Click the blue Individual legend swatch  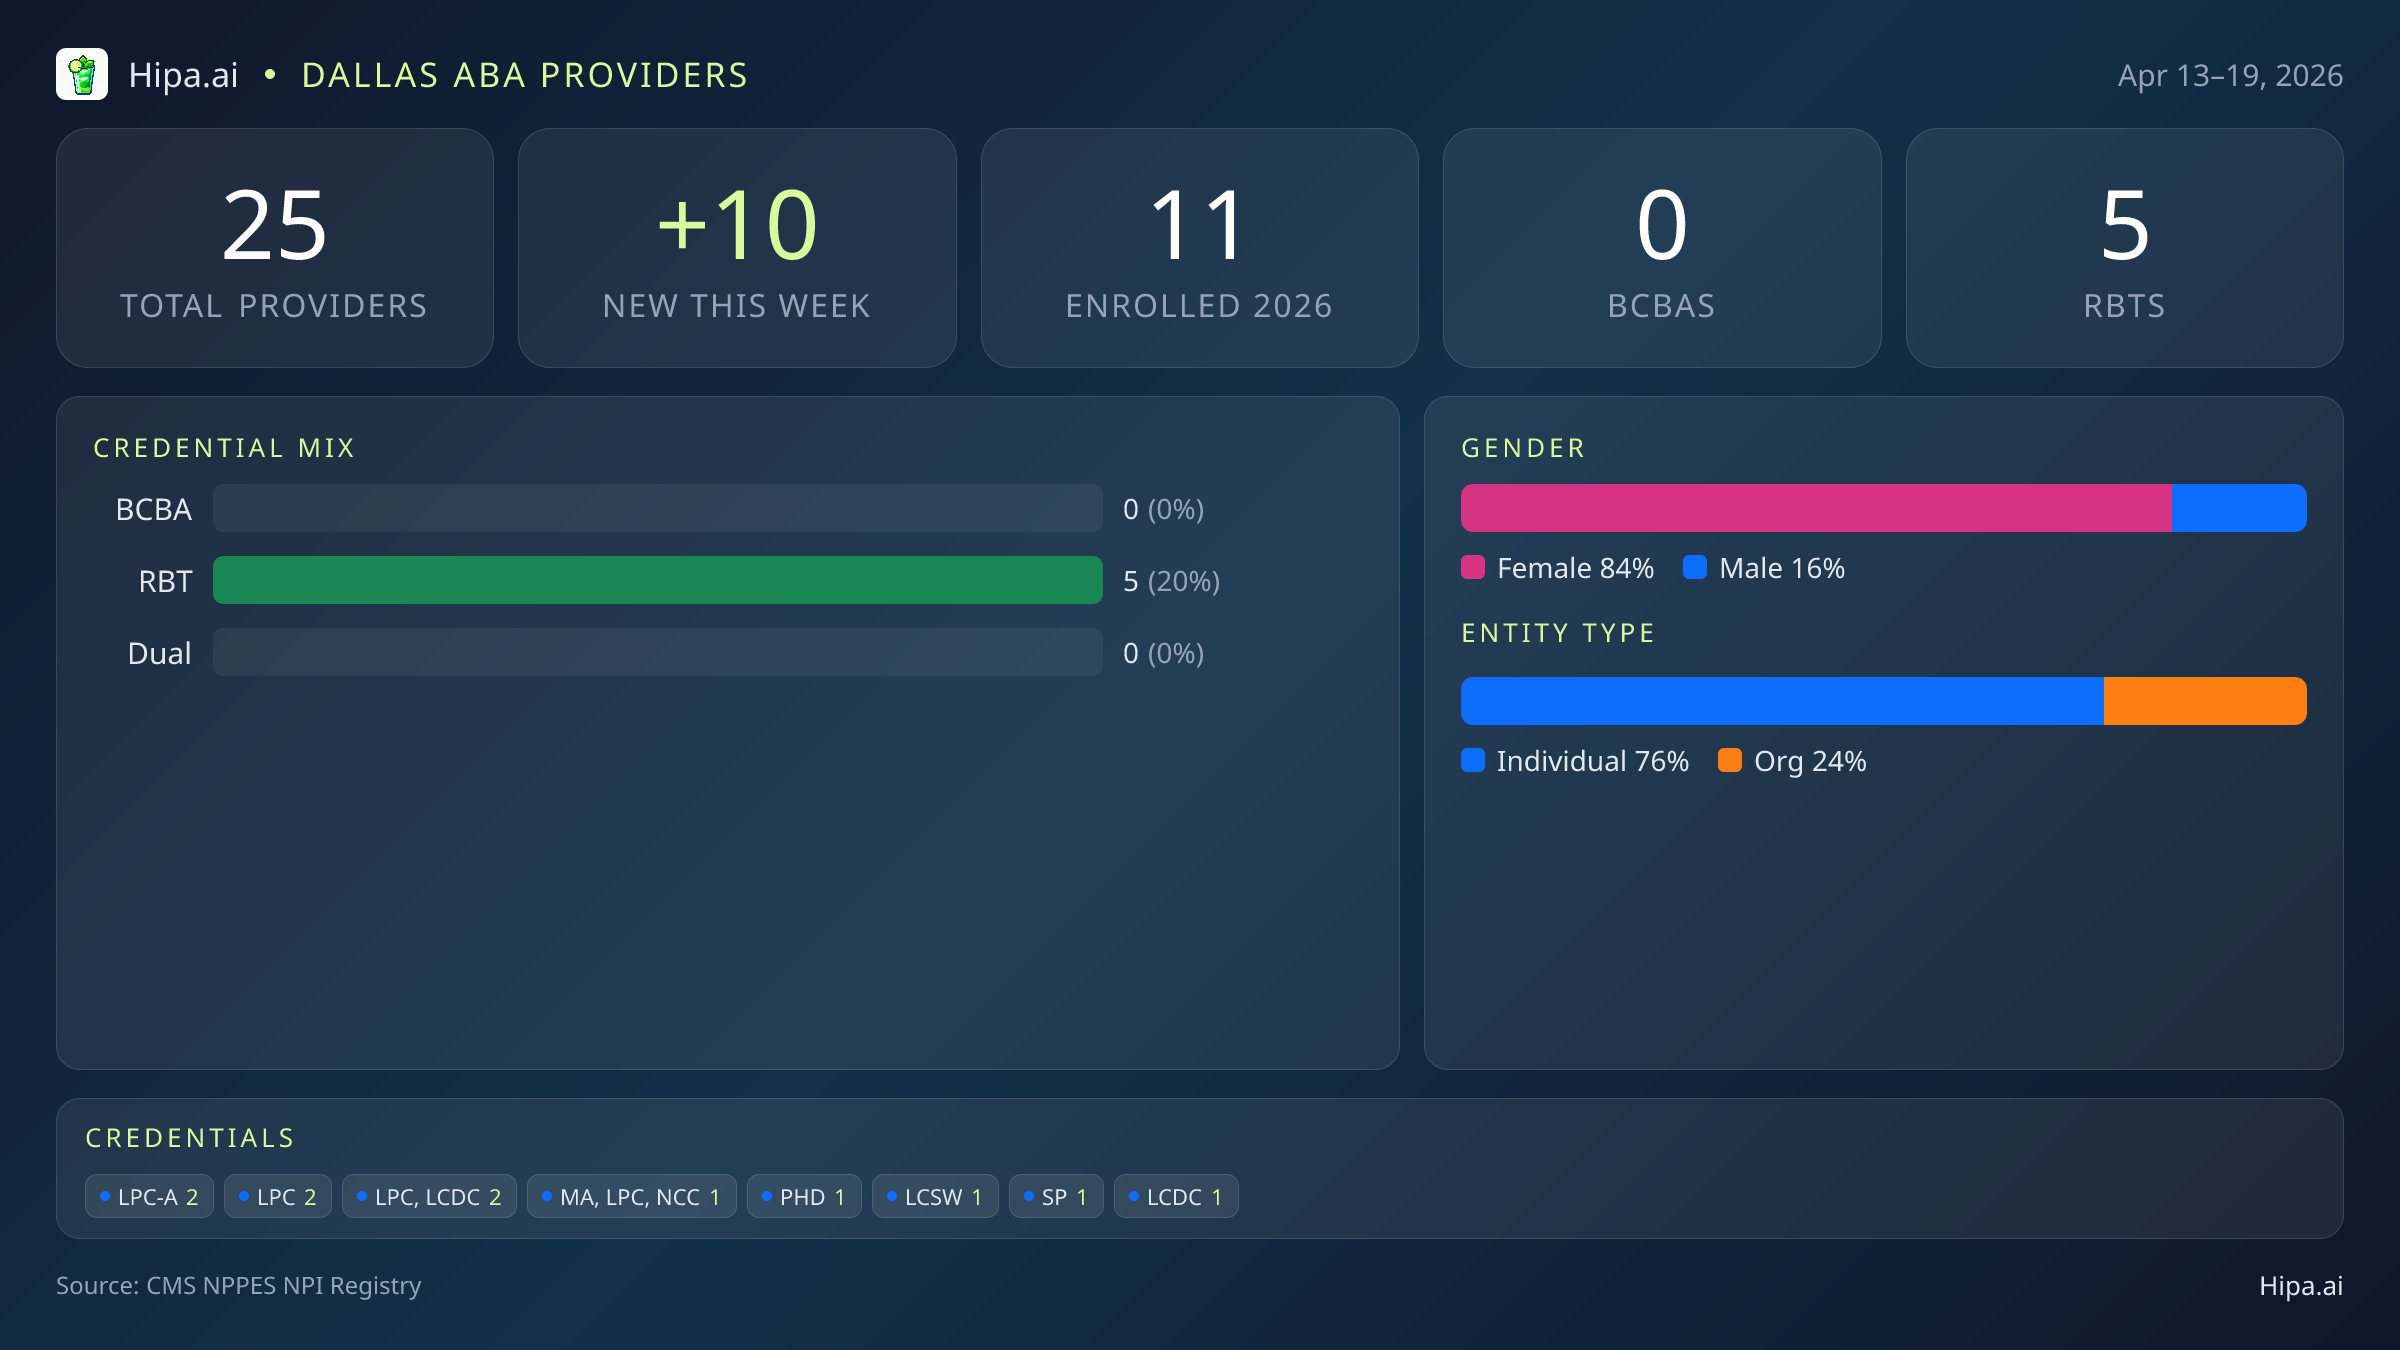[x=1473, y=761]
